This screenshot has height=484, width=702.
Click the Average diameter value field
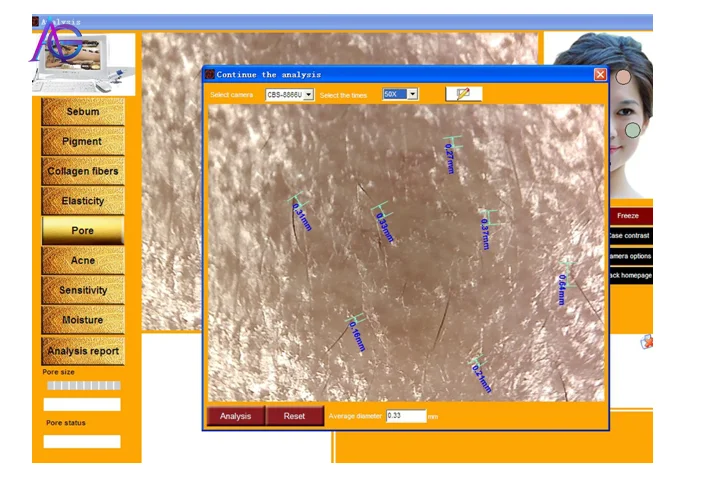tap(406, 416)
